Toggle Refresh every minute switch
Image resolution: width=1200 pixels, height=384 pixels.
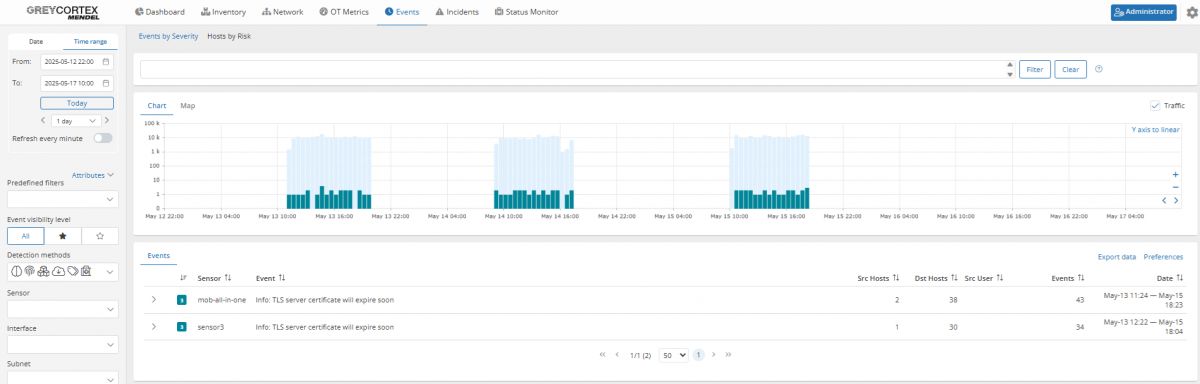[x=103, y=138]
